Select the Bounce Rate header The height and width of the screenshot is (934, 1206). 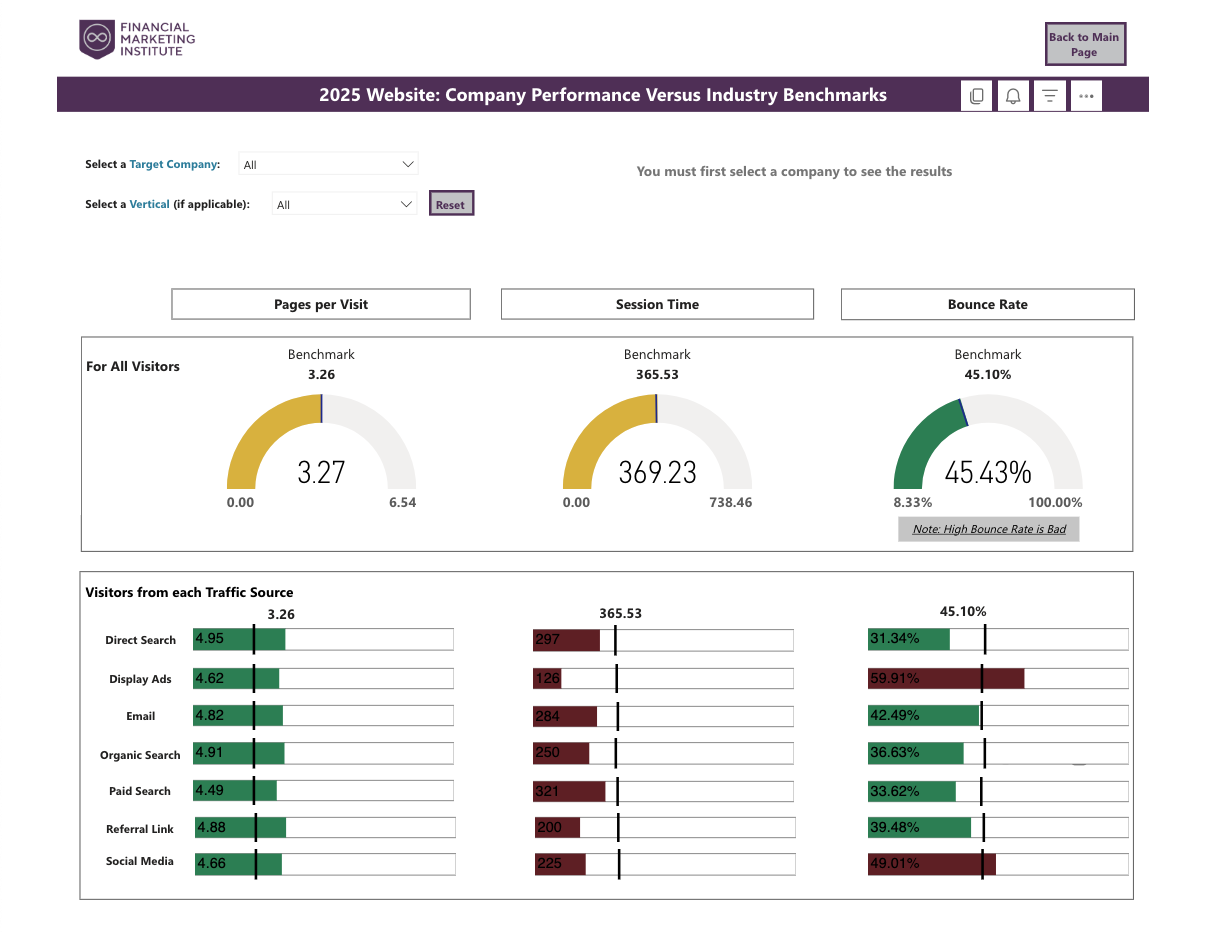988,304
